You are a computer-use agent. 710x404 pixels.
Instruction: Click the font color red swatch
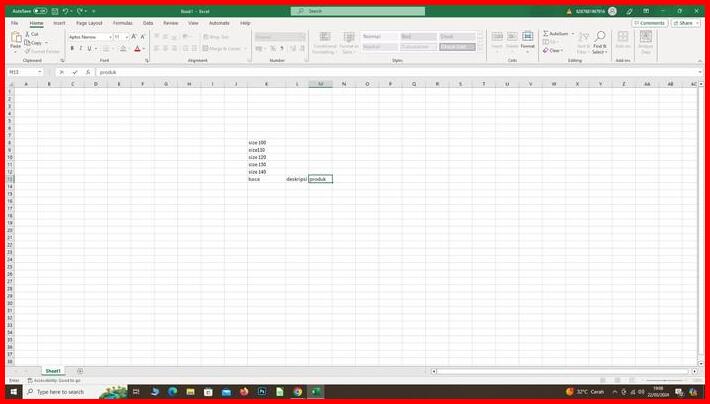tap(137, 48)
